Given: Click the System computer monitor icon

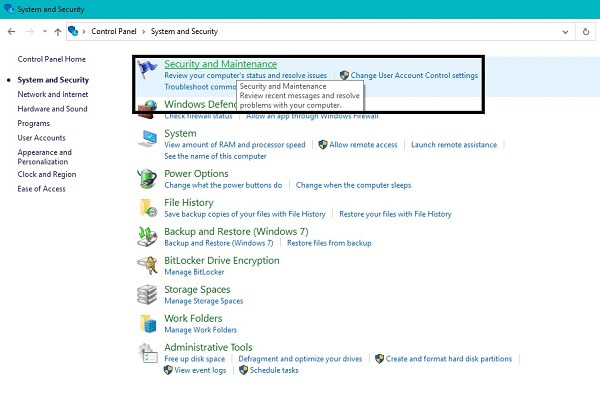Looking at the screenshot, I should point(148,139).
